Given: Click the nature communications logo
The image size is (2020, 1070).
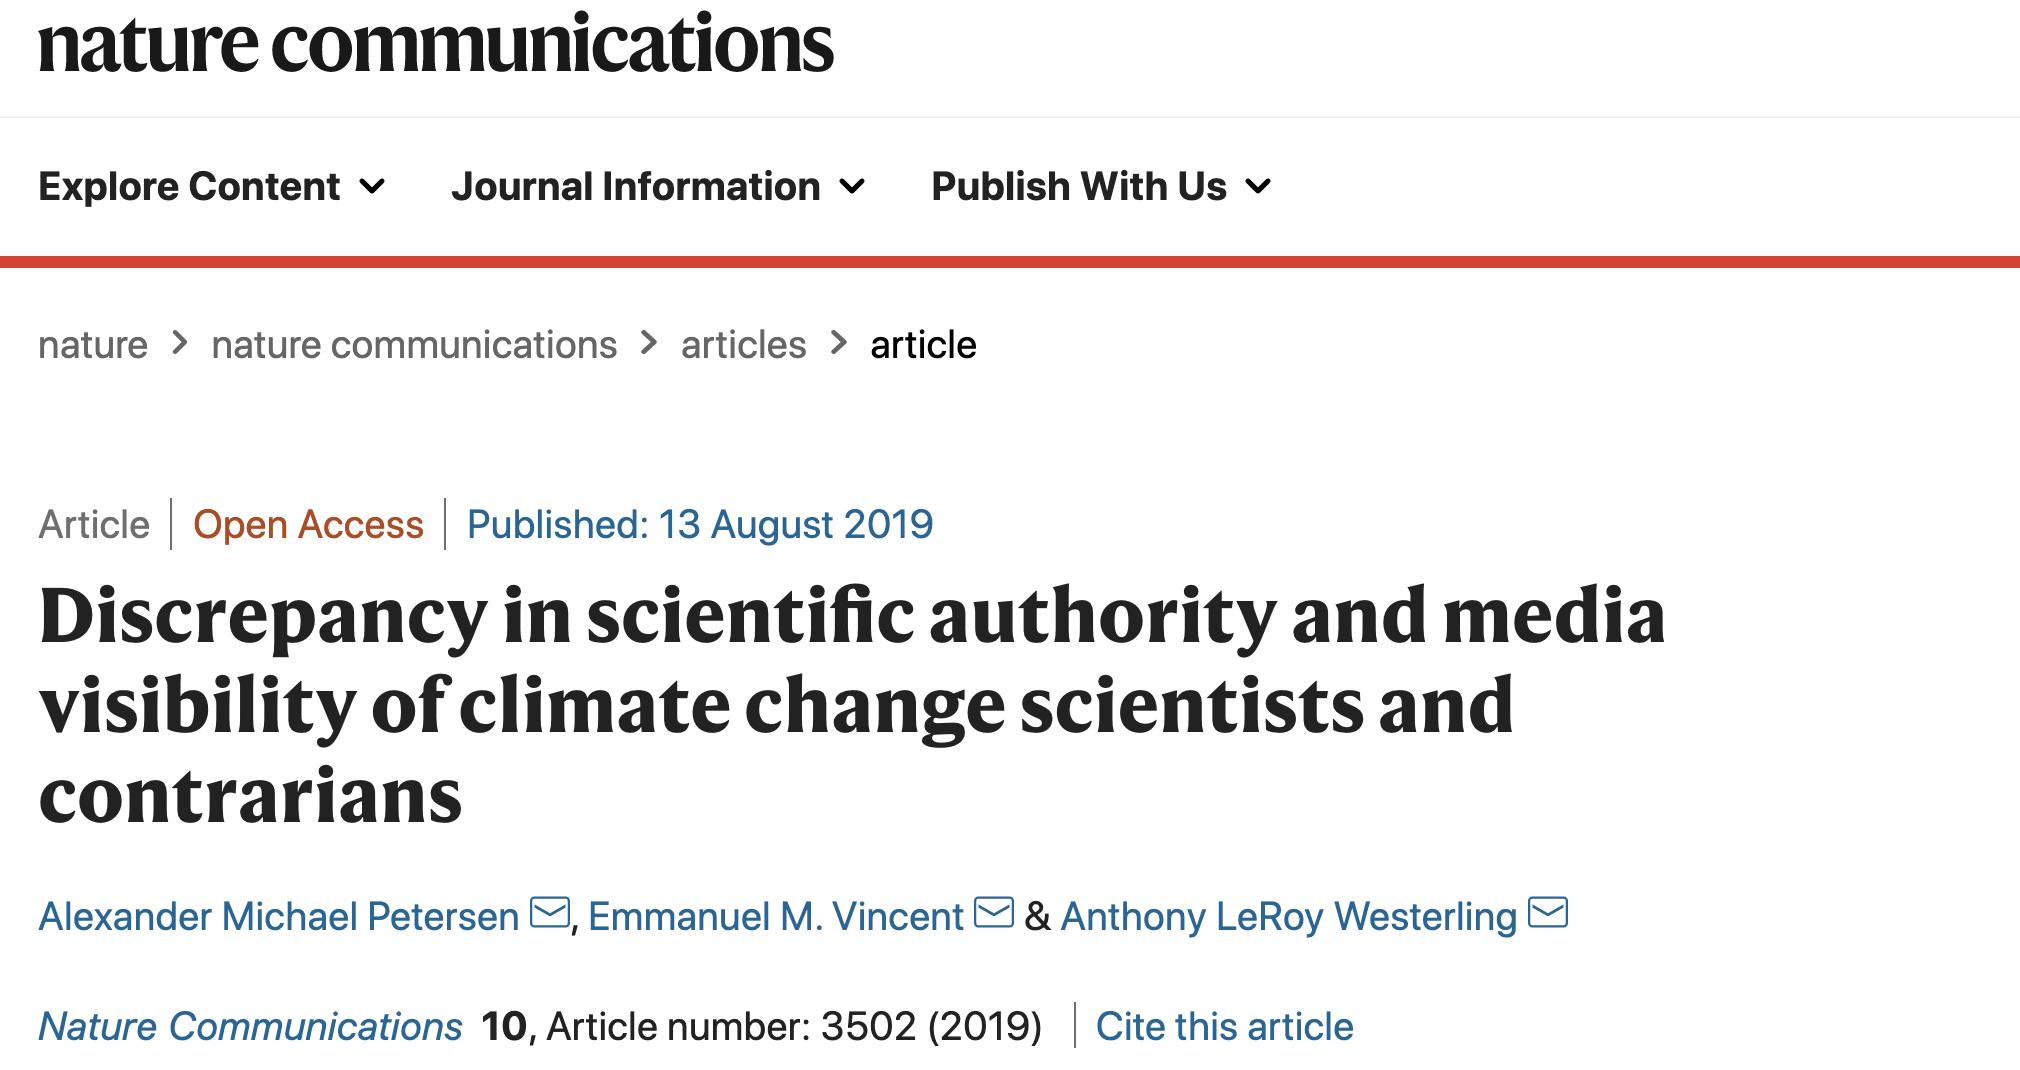Looking at the screenshot, I should click(435, 45).
